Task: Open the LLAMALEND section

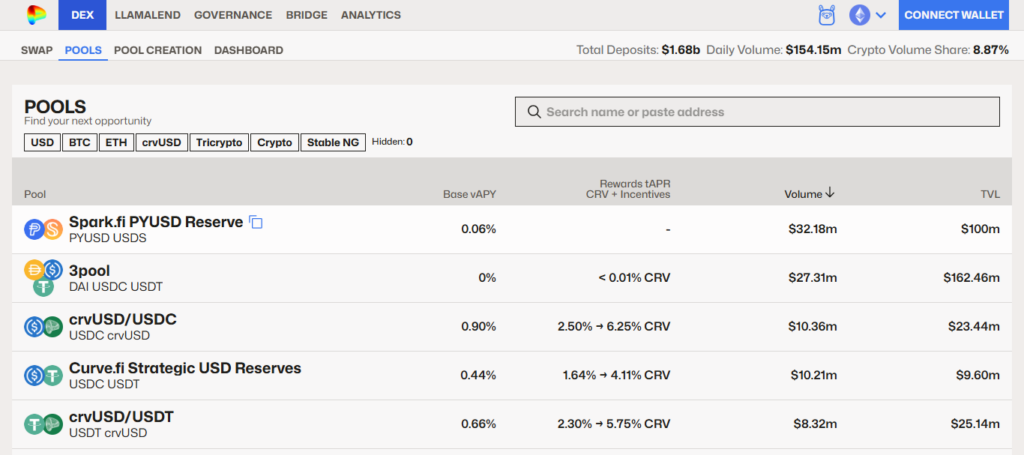Action: [148, 15]
